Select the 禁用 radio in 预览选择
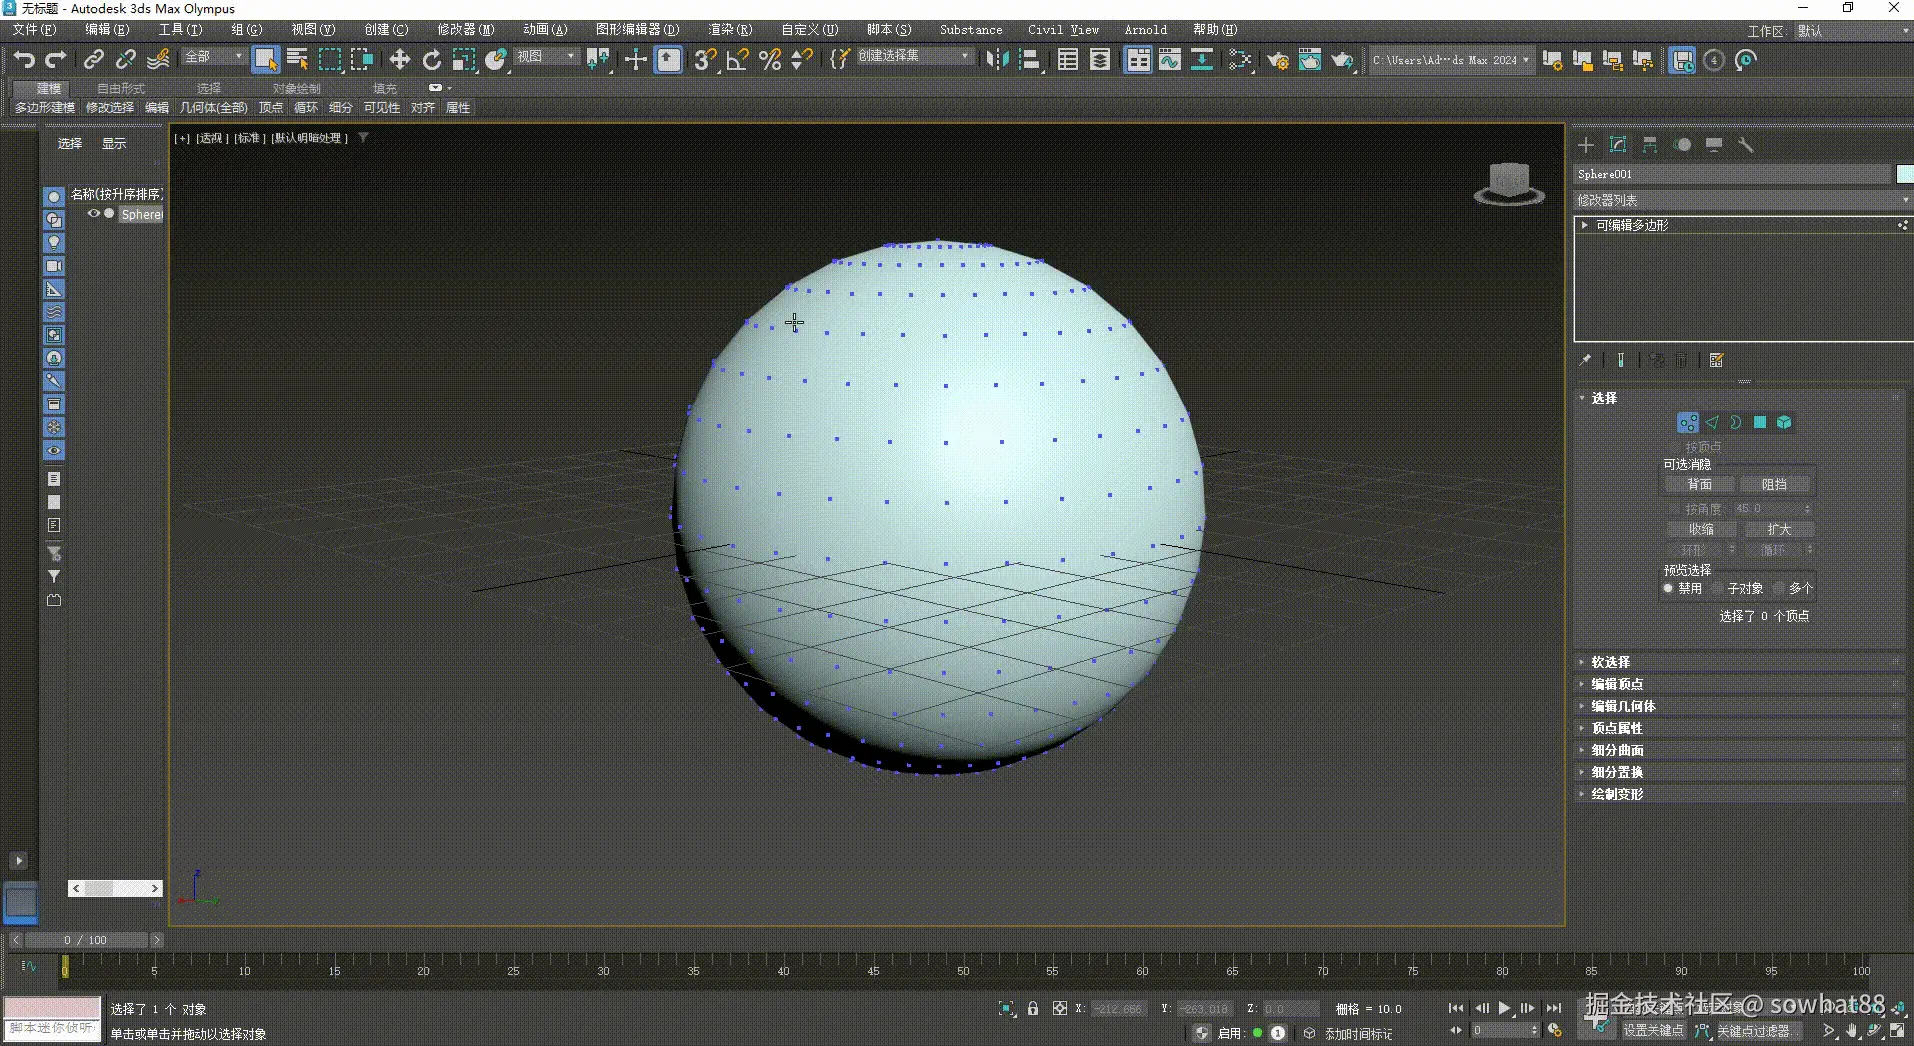This screenshot has height=1046, width=1914. pos(1669,588)
